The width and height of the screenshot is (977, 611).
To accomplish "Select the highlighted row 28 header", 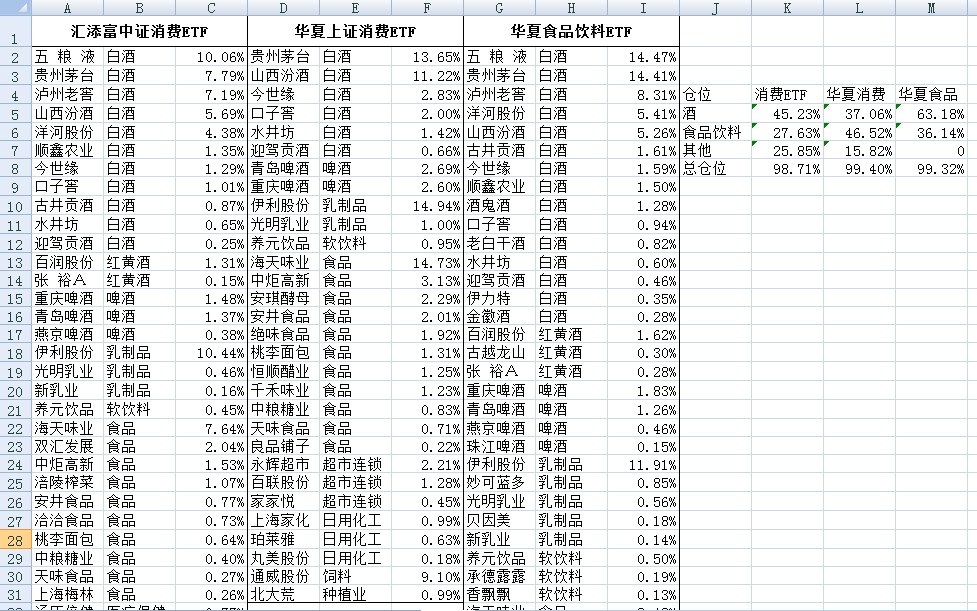I will point(16,540).
